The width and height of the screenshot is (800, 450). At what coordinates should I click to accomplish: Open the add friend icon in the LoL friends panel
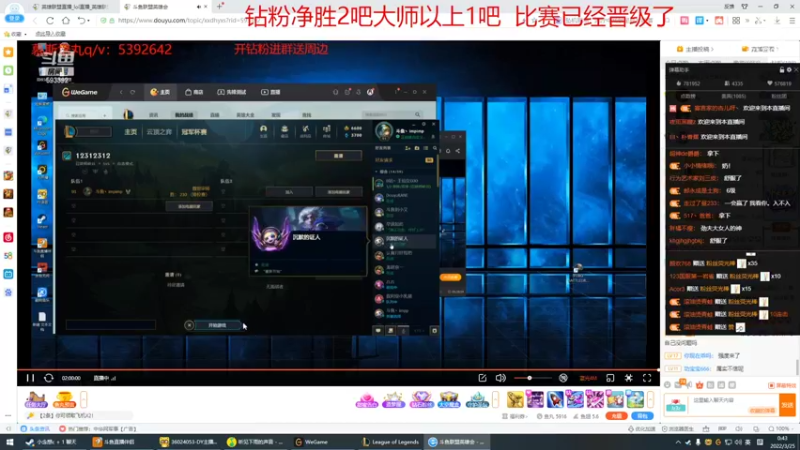(408, 148)
